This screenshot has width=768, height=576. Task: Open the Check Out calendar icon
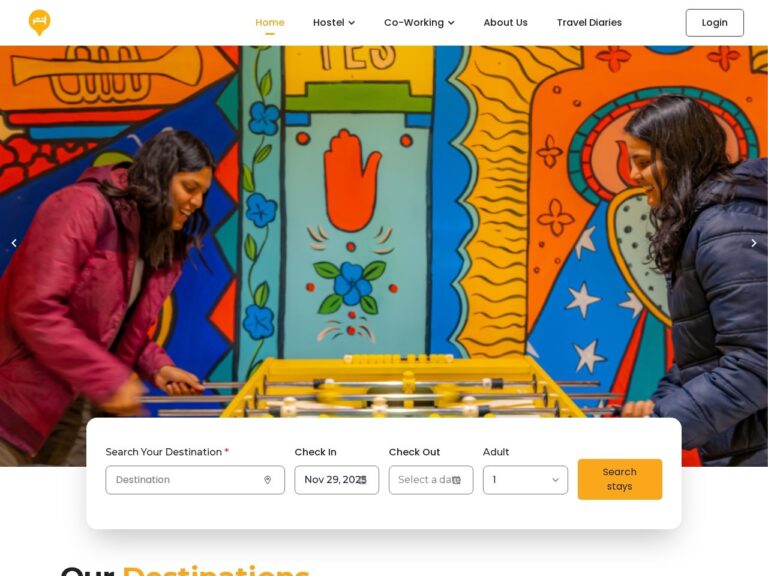point(456,480)
